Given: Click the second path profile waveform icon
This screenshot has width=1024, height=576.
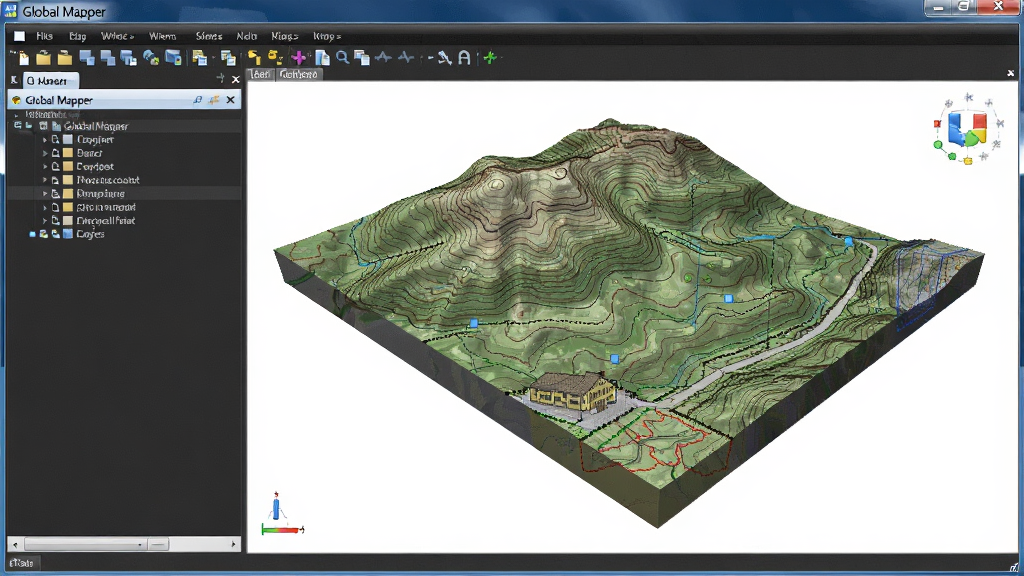Looking at the screenshot, I should [406, 57].
